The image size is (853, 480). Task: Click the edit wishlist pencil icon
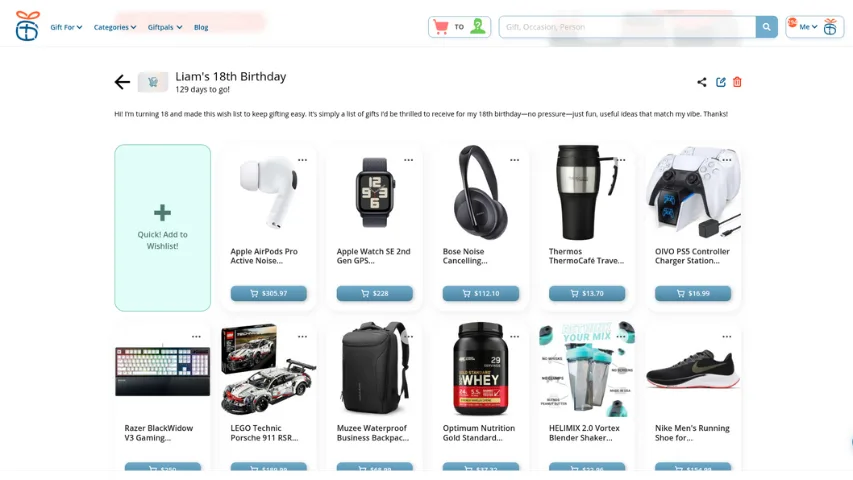[721, 82]
